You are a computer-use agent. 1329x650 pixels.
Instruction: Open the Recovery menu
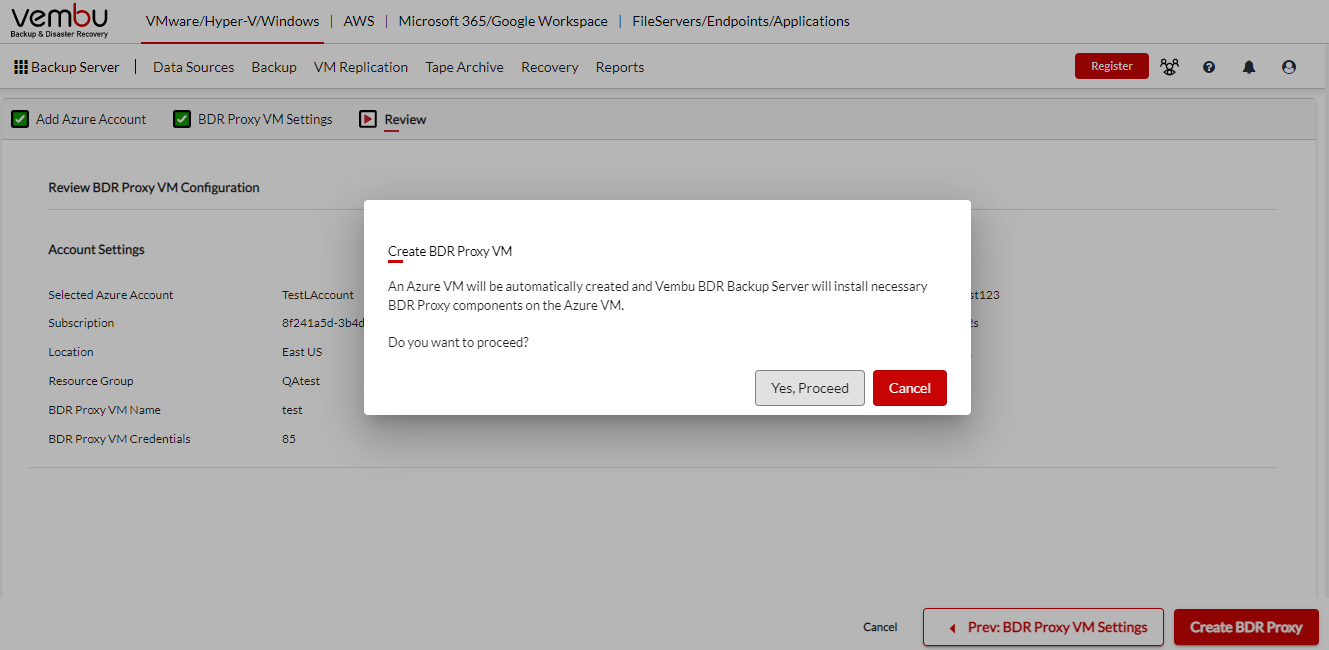pos(550,67)
